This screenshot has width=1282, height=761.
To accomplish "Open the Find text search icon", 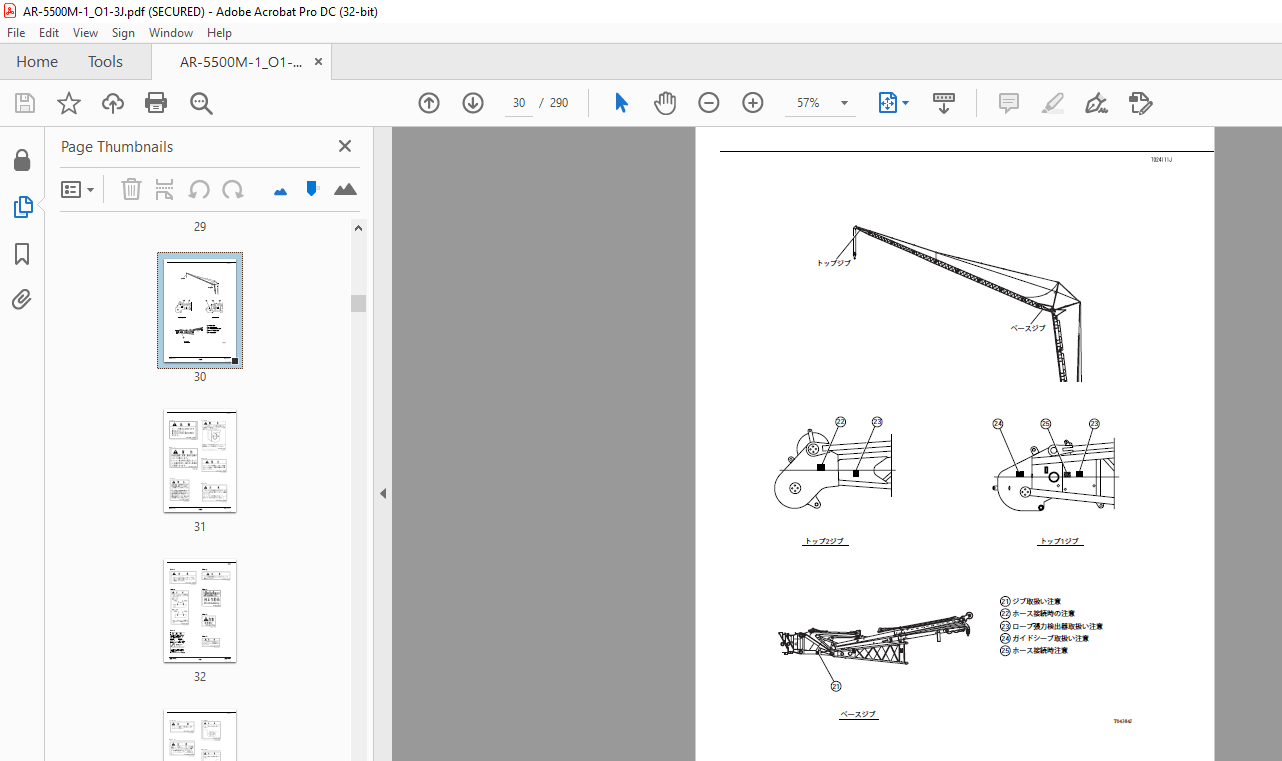I will point(201,103).
